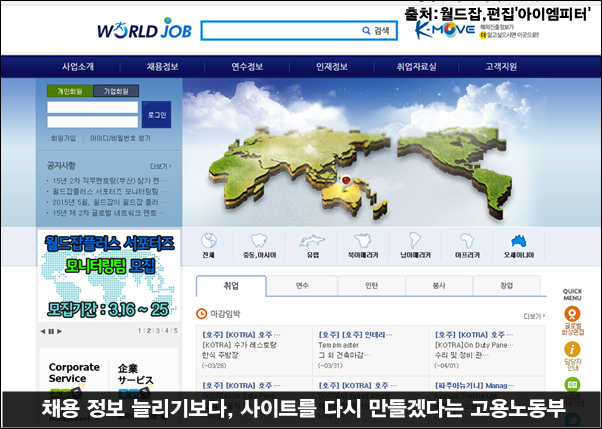Open 아이디/비밀번호 찾기 link
602x429 pixels.
click(120, 138)
